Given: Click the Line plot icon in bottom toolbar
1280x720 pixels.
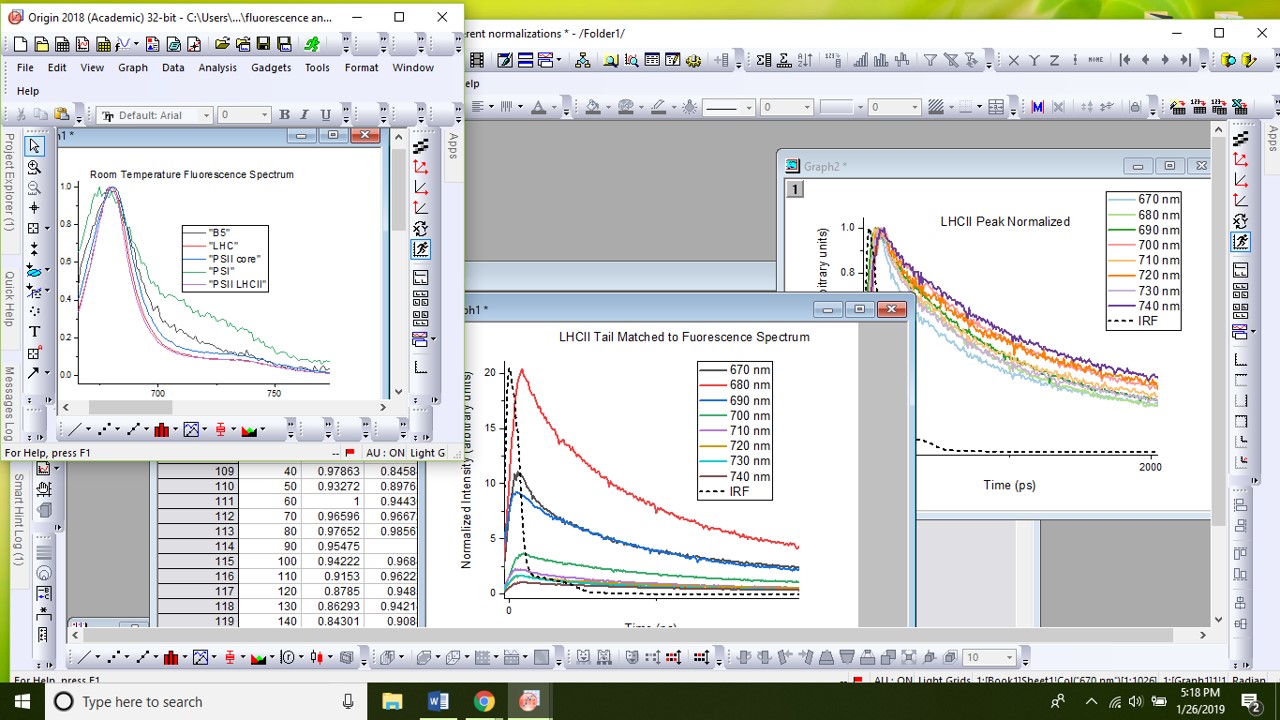Looking at the screenshot, I should [x=73, y=430].
